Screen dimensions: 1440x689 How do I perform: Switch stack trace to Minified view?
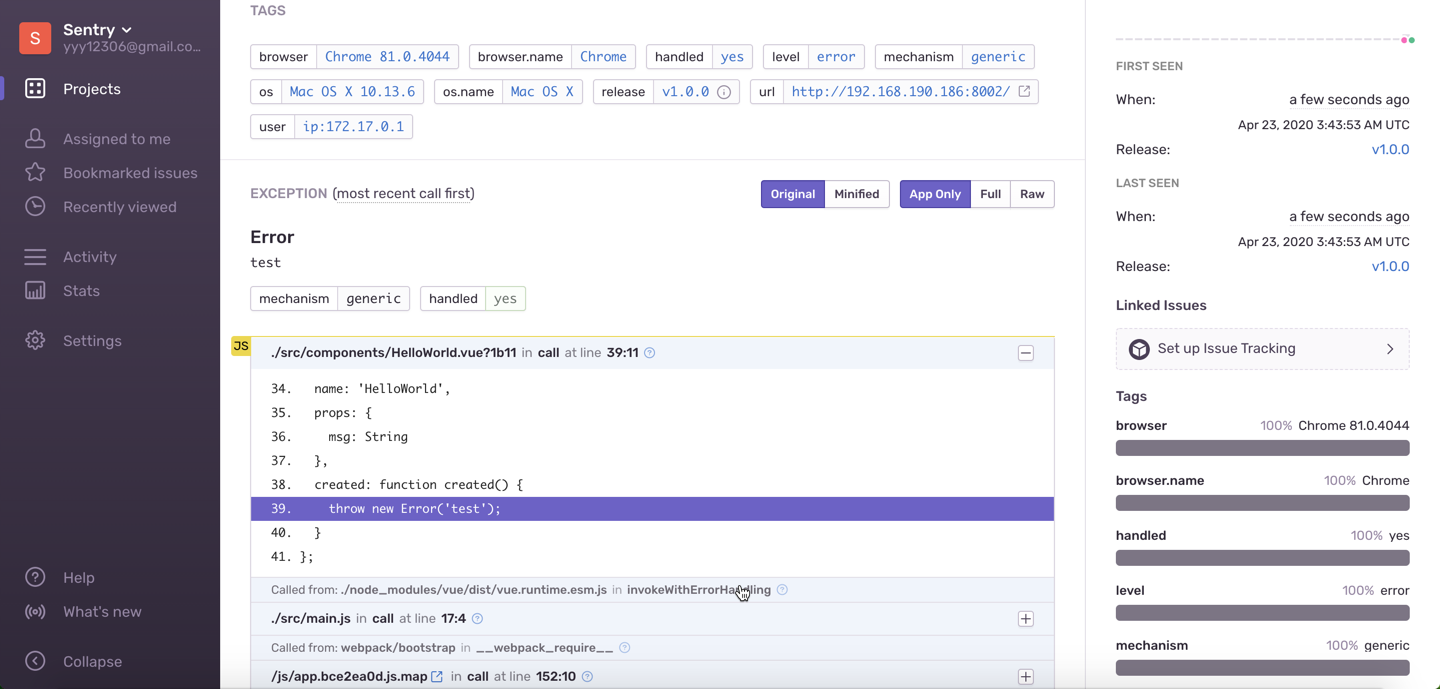point(857,194)
